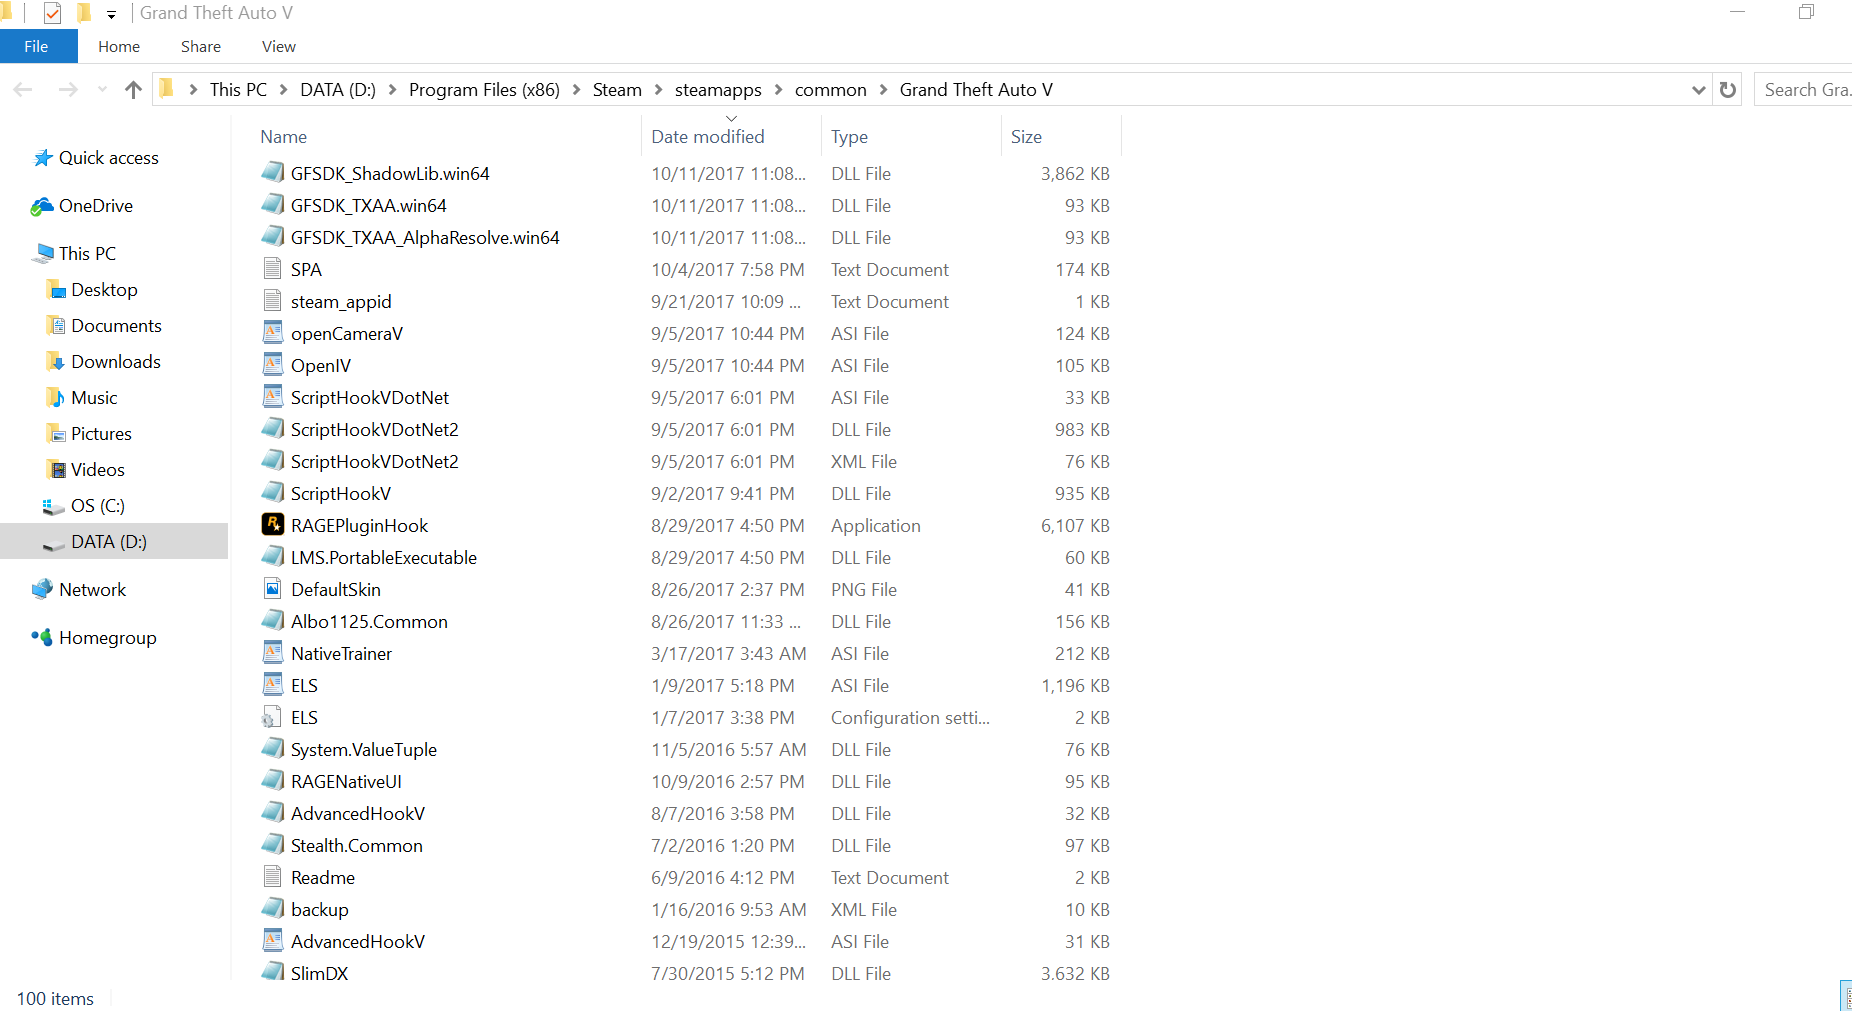
Task: Click the Properties icon in the title bar
Action: pos(53,13)
